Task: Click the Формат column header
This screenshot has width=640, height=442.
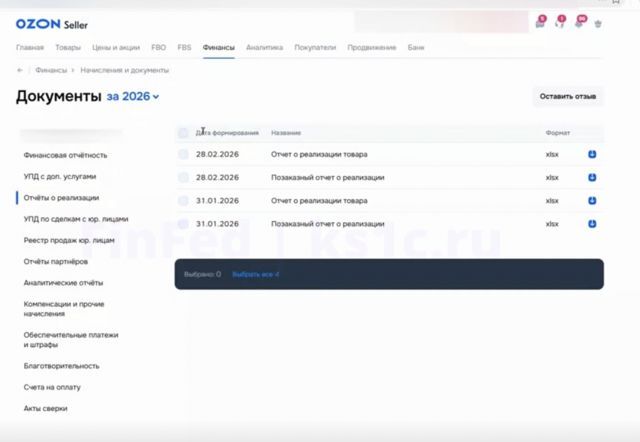Action: pyautogui.click(x=558, y=133)
